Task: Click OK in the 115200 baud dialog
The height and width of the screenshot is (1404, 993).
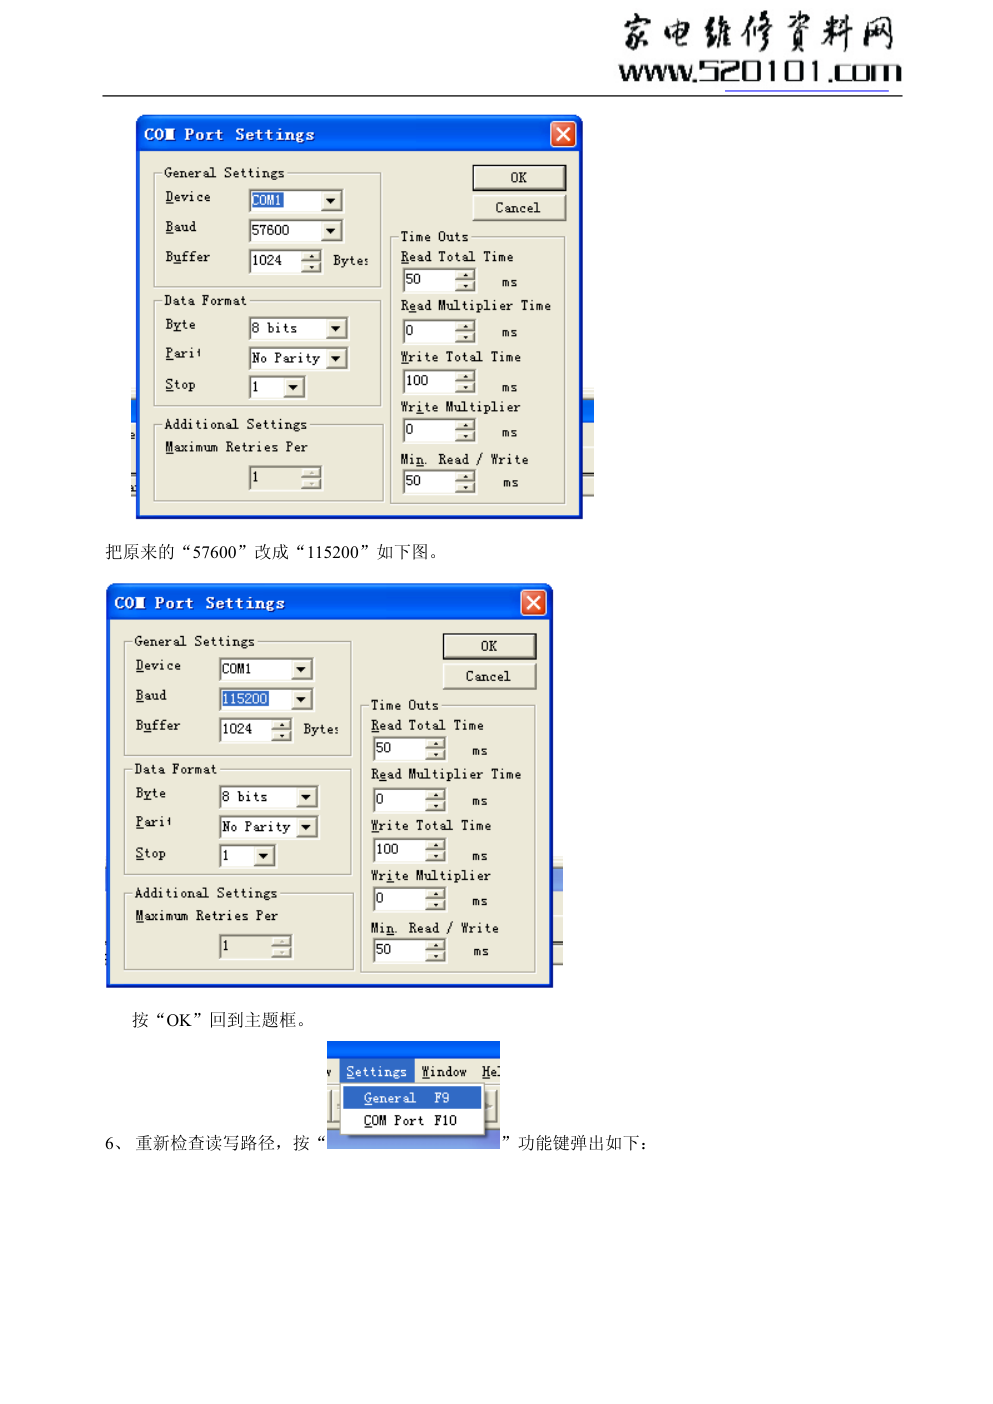Action: click(489, 646)
